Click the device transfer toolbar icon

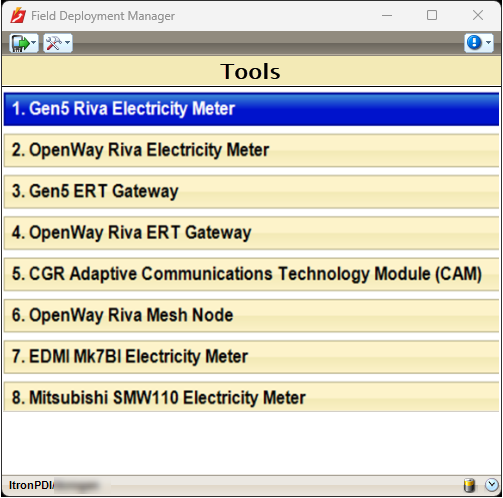click(20, 43)
